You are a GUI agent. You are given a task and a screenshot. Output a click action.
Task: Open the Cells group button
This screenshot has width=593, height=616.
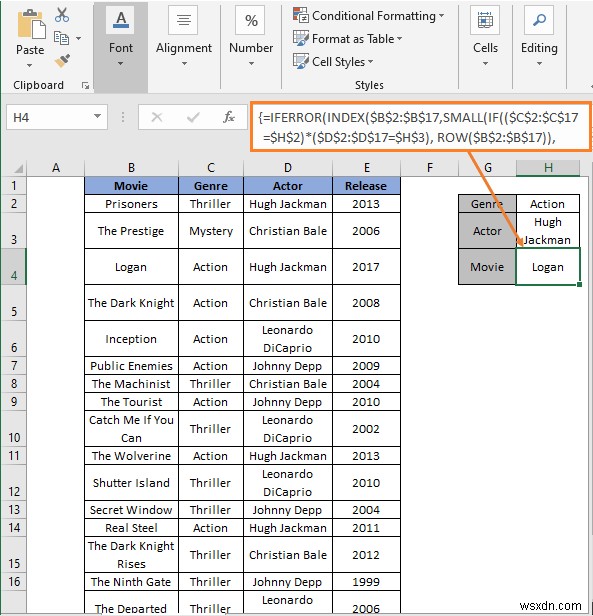tap(485, 37)
